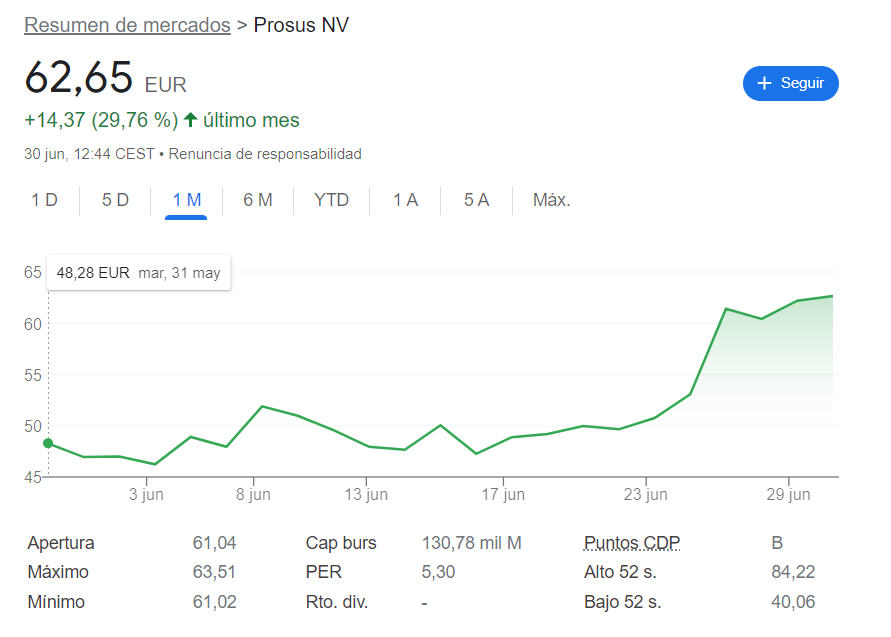Viewport: 891px width, 637px height.
Task: Click the plus icon in Seguir button
Action: click(764, 84)
